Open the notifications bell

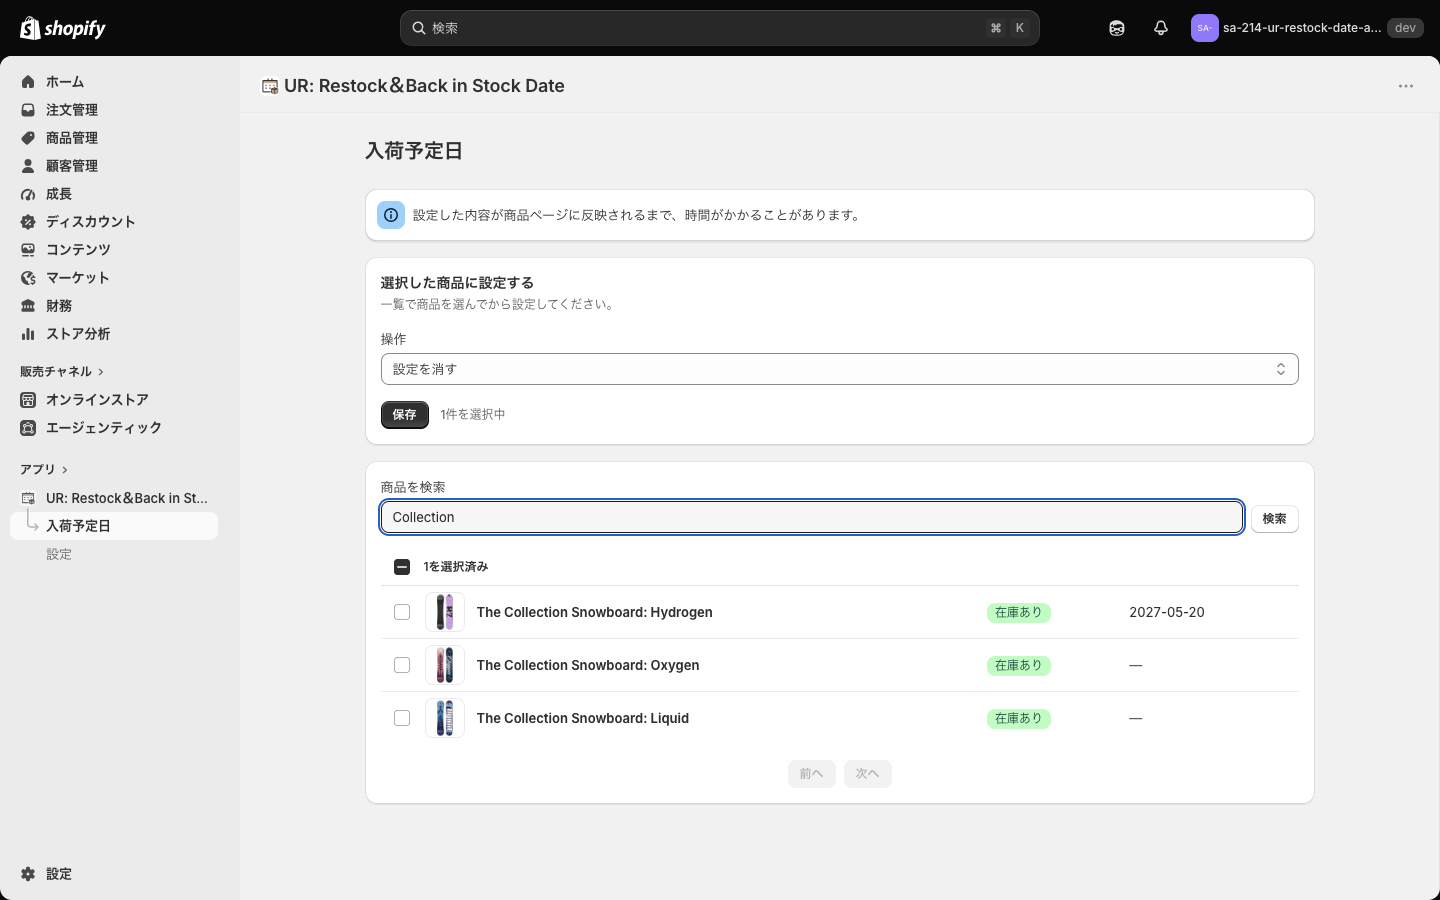(x=1161, y=28)
